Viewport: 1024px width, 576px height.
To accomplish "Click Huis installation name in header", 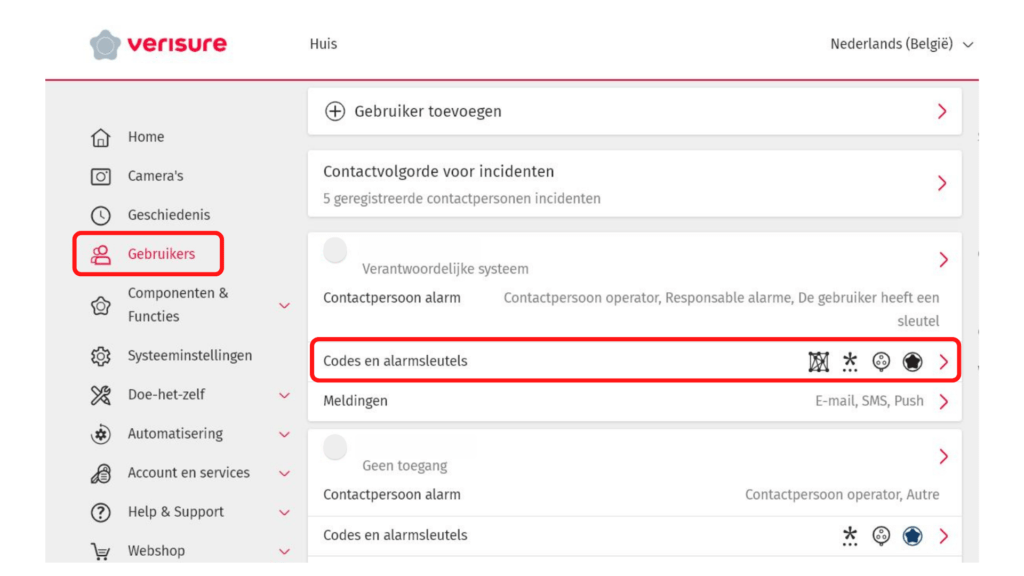I will click(323, 44).
